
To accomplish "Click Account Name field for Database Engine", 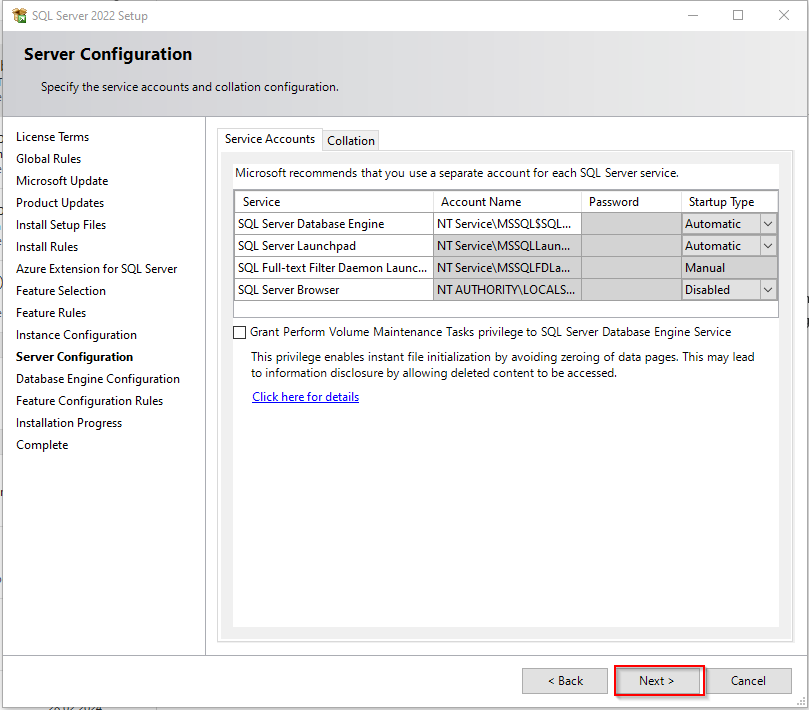I will click(x=506, y=224).
